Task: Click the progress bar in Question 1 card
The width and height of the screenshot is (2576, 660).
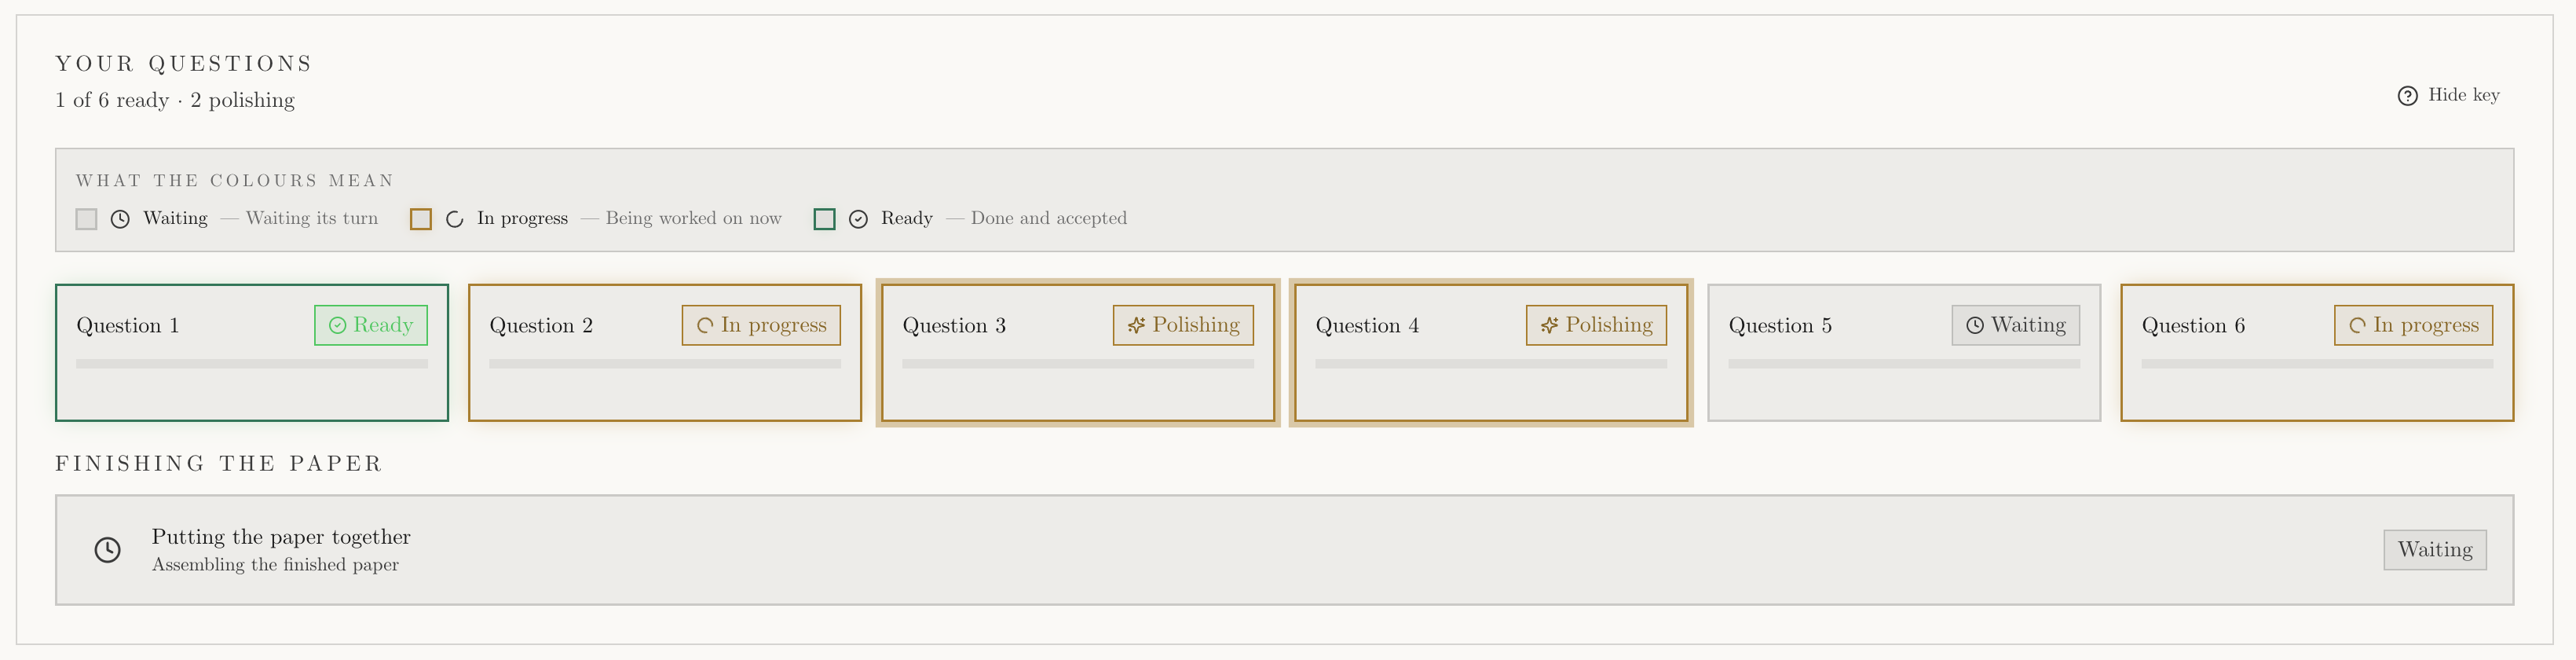Action: click(x=252, y=364)
